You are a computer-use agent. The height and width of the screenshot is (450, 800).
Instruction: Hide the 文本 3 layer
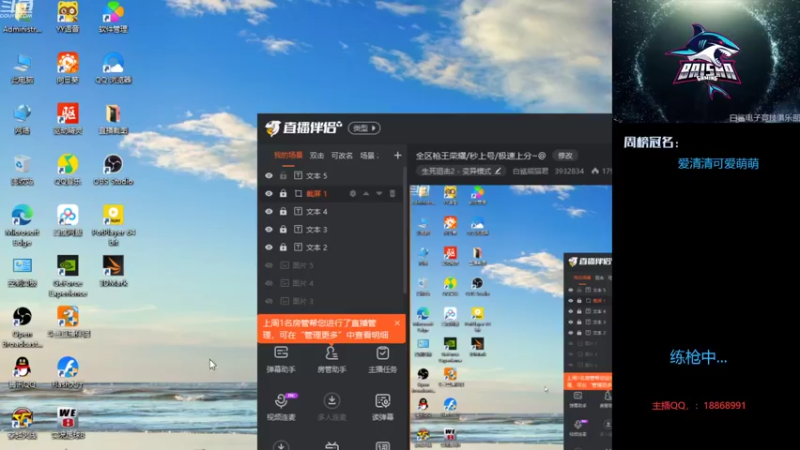(x=269, y=229)
